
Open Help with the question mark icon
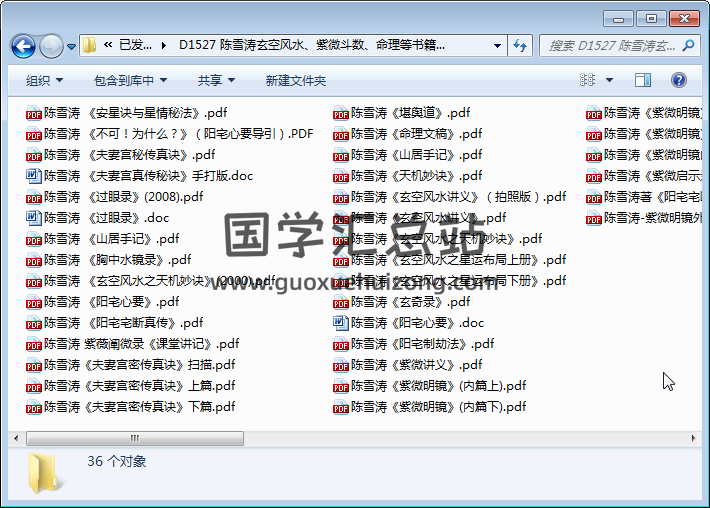678,80
